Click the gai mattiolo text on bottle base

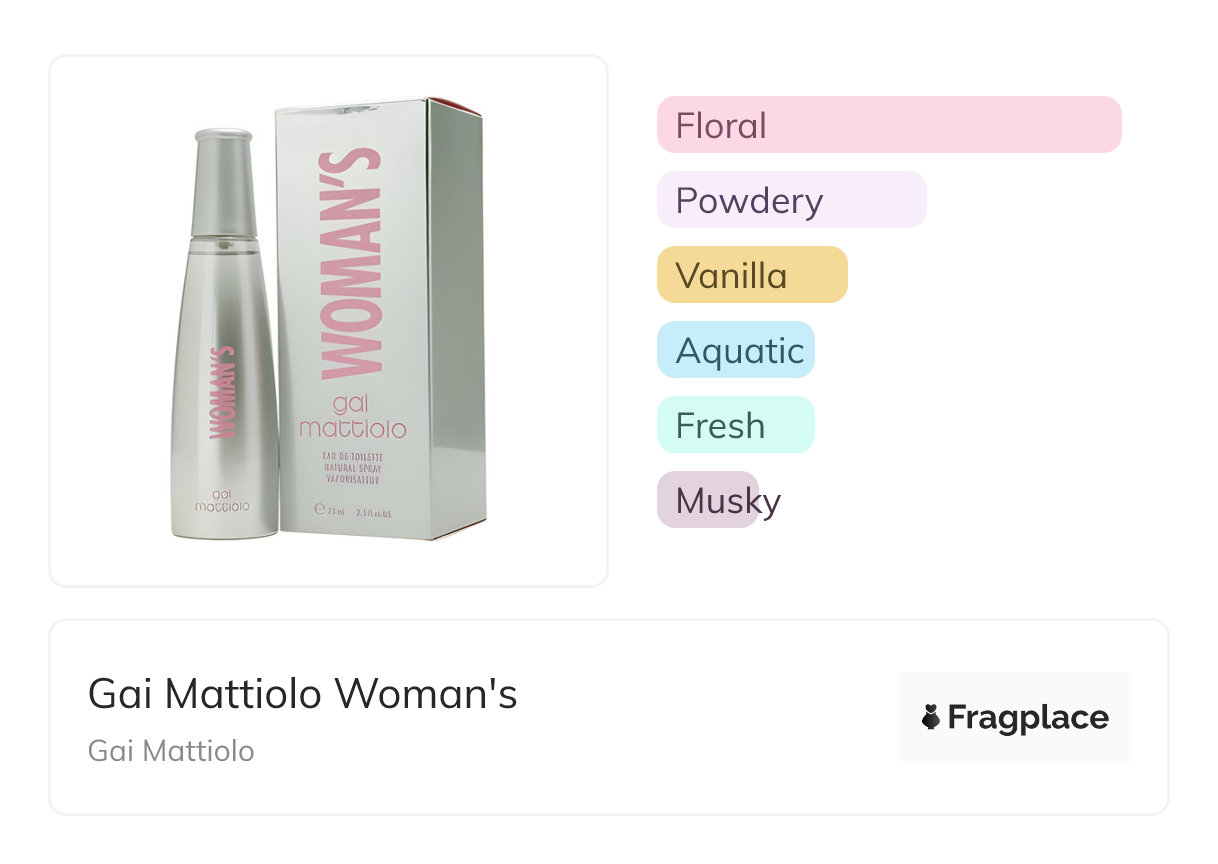[222, 500]
